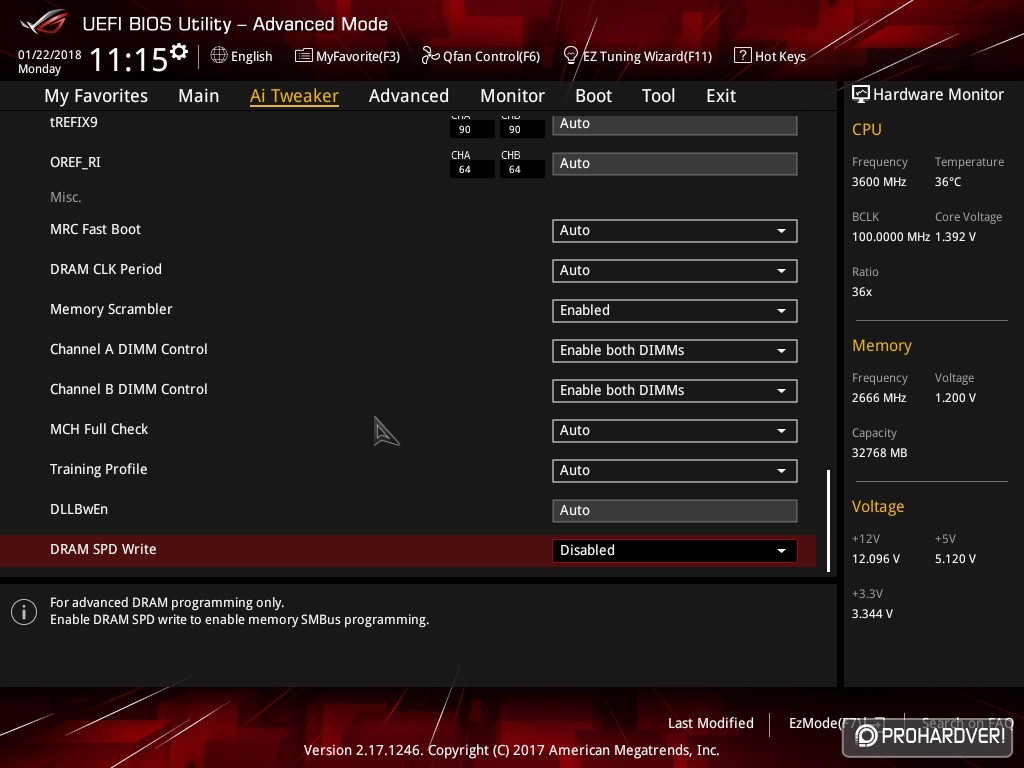Select the MCH Full Check label
This screenshot has width=1024, height=768.
[99, 429]
